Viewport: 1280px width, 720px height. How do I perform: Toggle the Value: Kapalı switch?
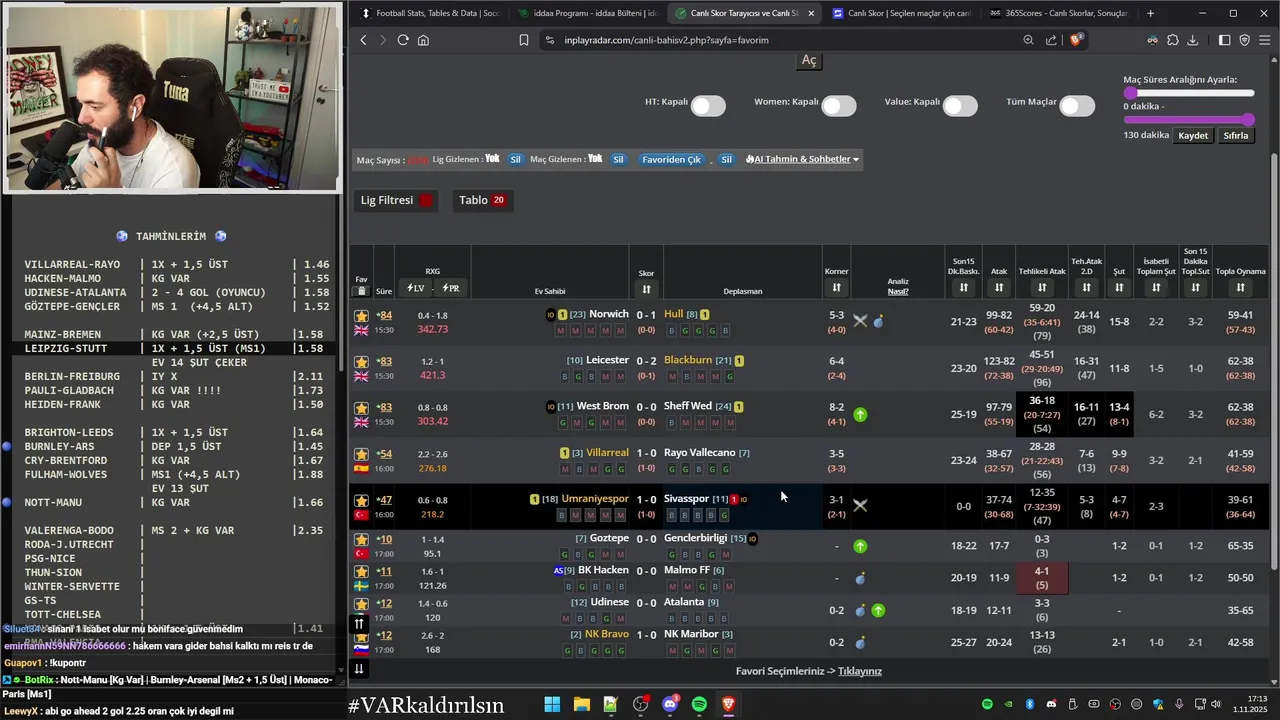[x=960, y=106]
